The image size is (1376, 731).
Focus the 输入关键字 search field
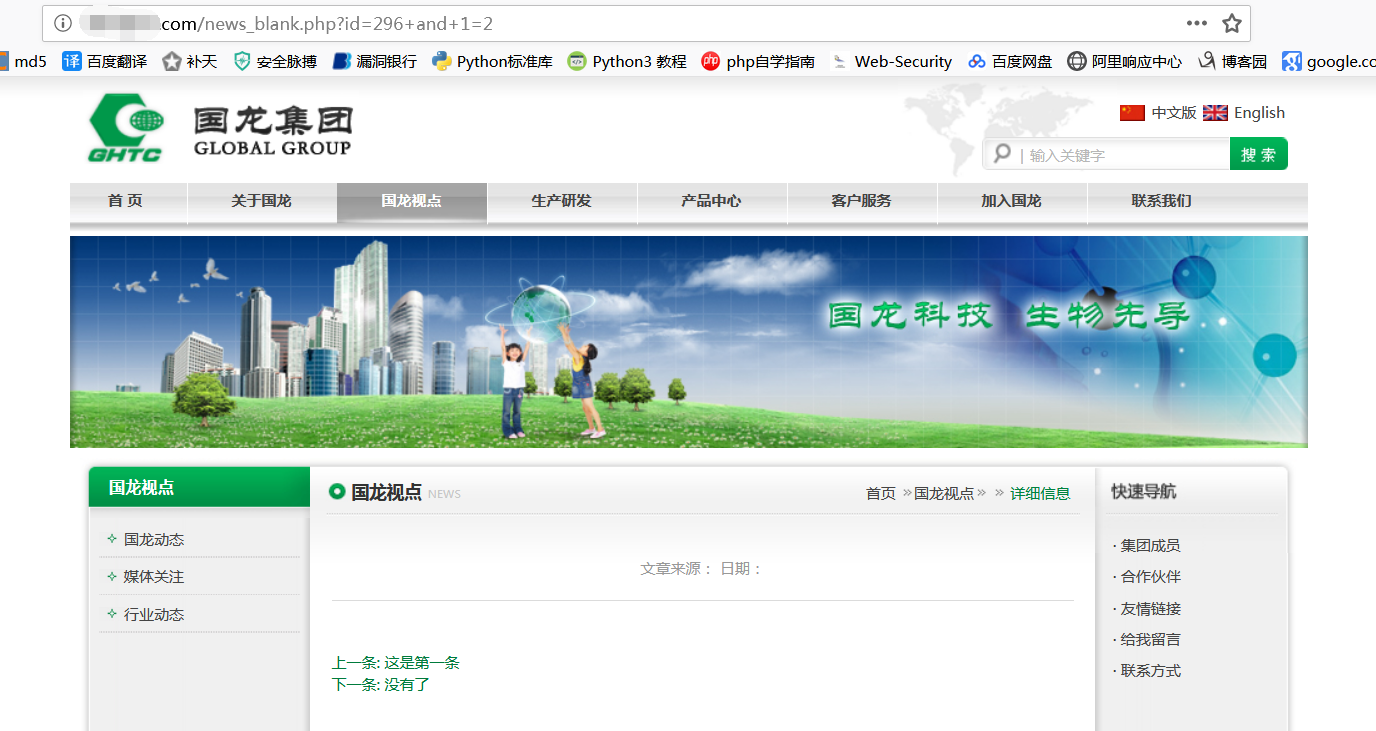pos(1124,155)
